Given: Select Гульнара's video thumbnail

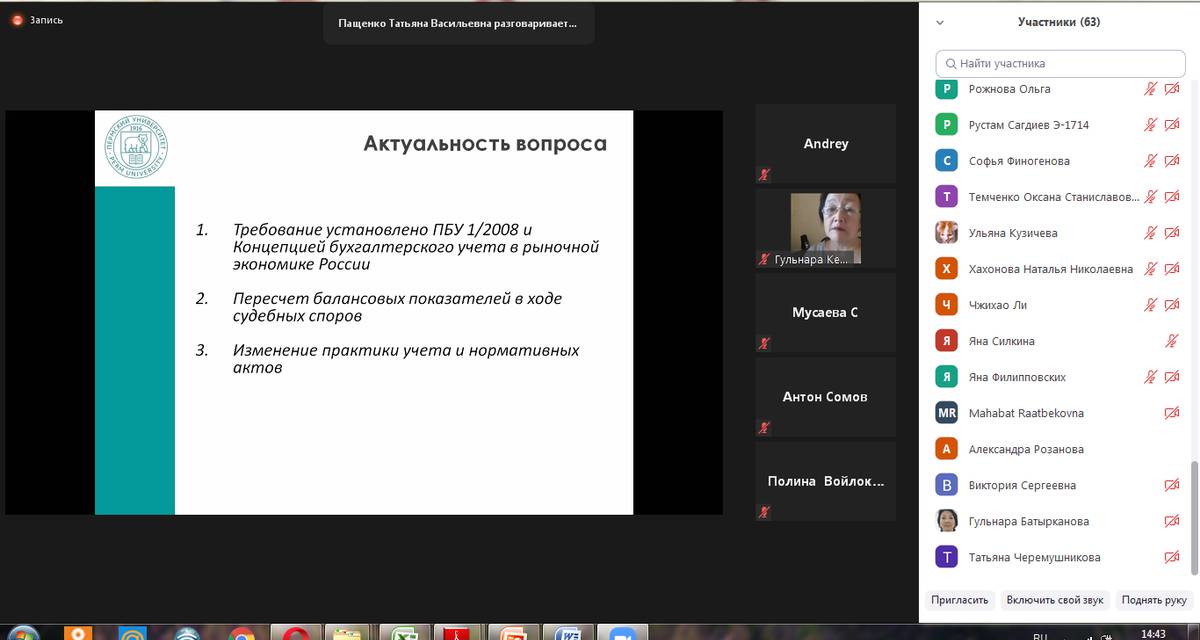Looking at the screenshot, I should click(x=825, y=228).
